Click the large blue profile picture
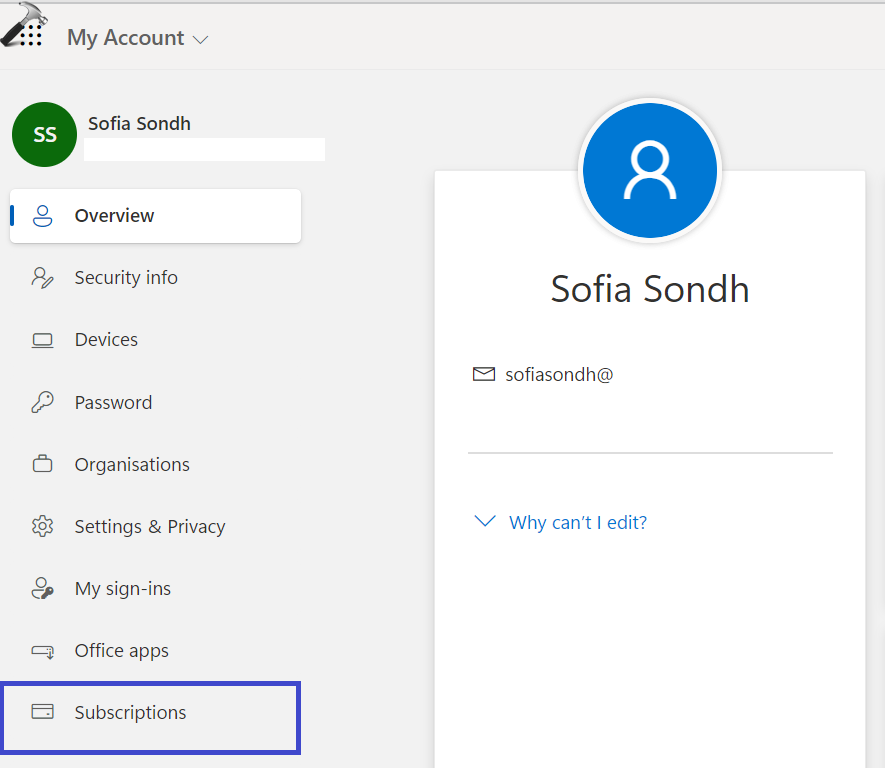885x768 pixels. coord(650,170)
